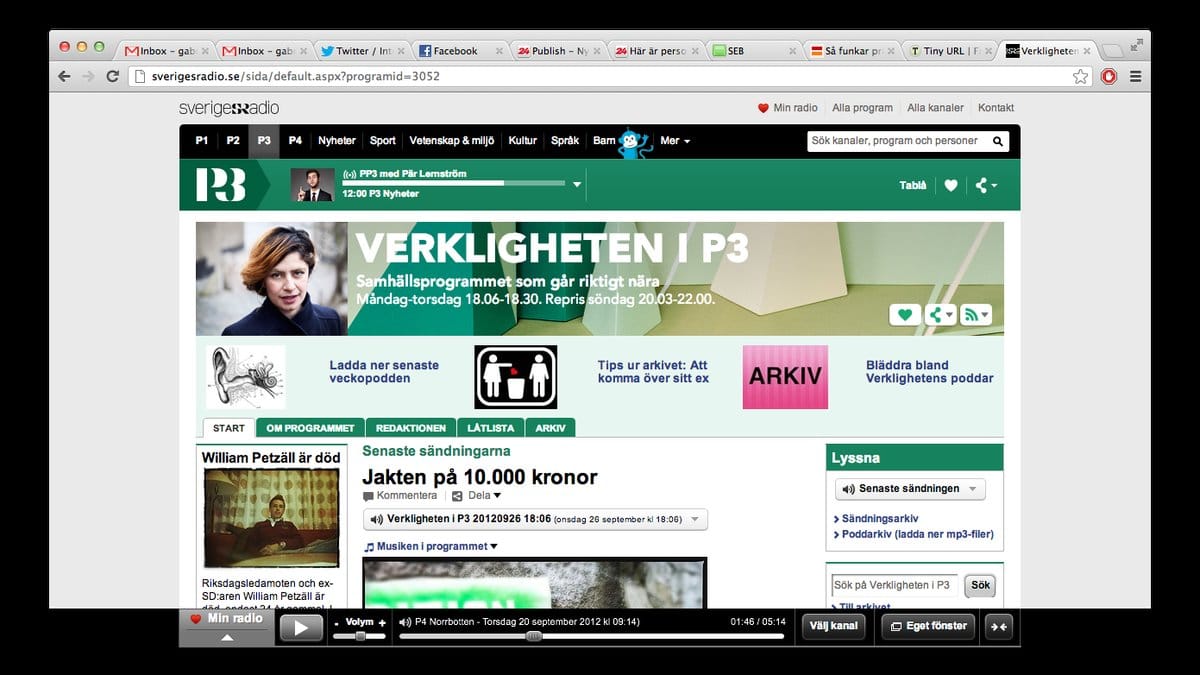Open the P3 channel logo
This screenshot has height=675, width=1200.
pos(221,185)
